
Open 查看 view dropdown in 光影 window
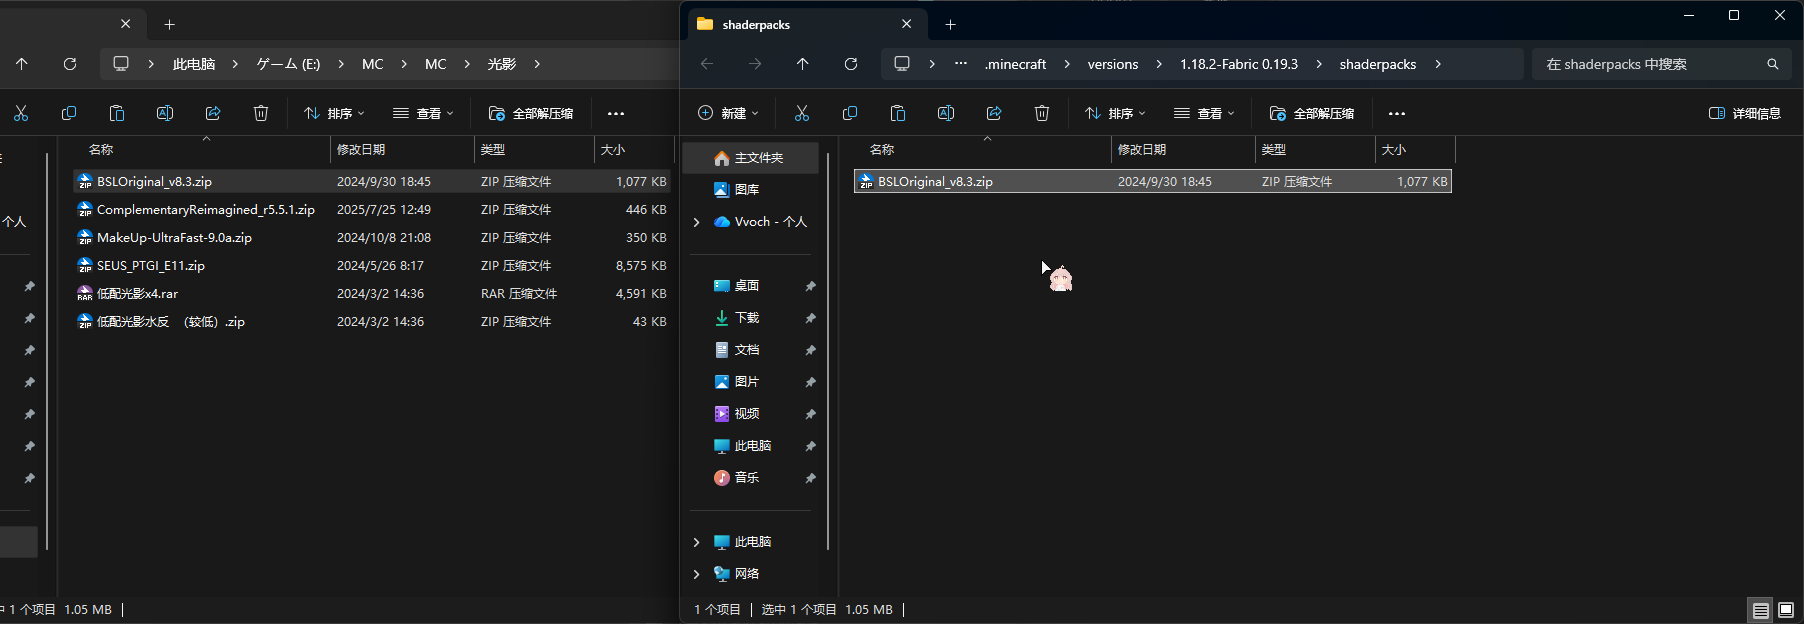click(423, 113)
